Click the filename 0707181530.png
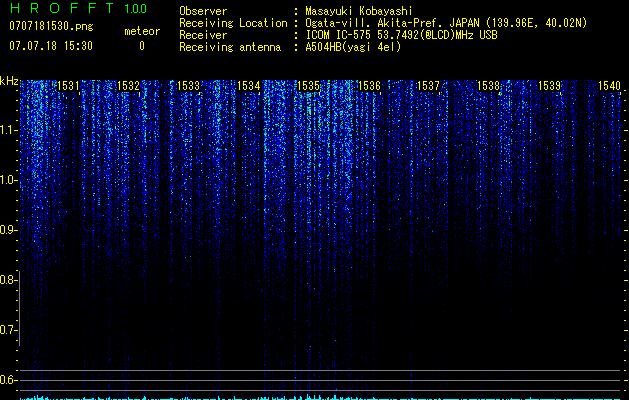The image size is (629, 400). click(51, 26)
